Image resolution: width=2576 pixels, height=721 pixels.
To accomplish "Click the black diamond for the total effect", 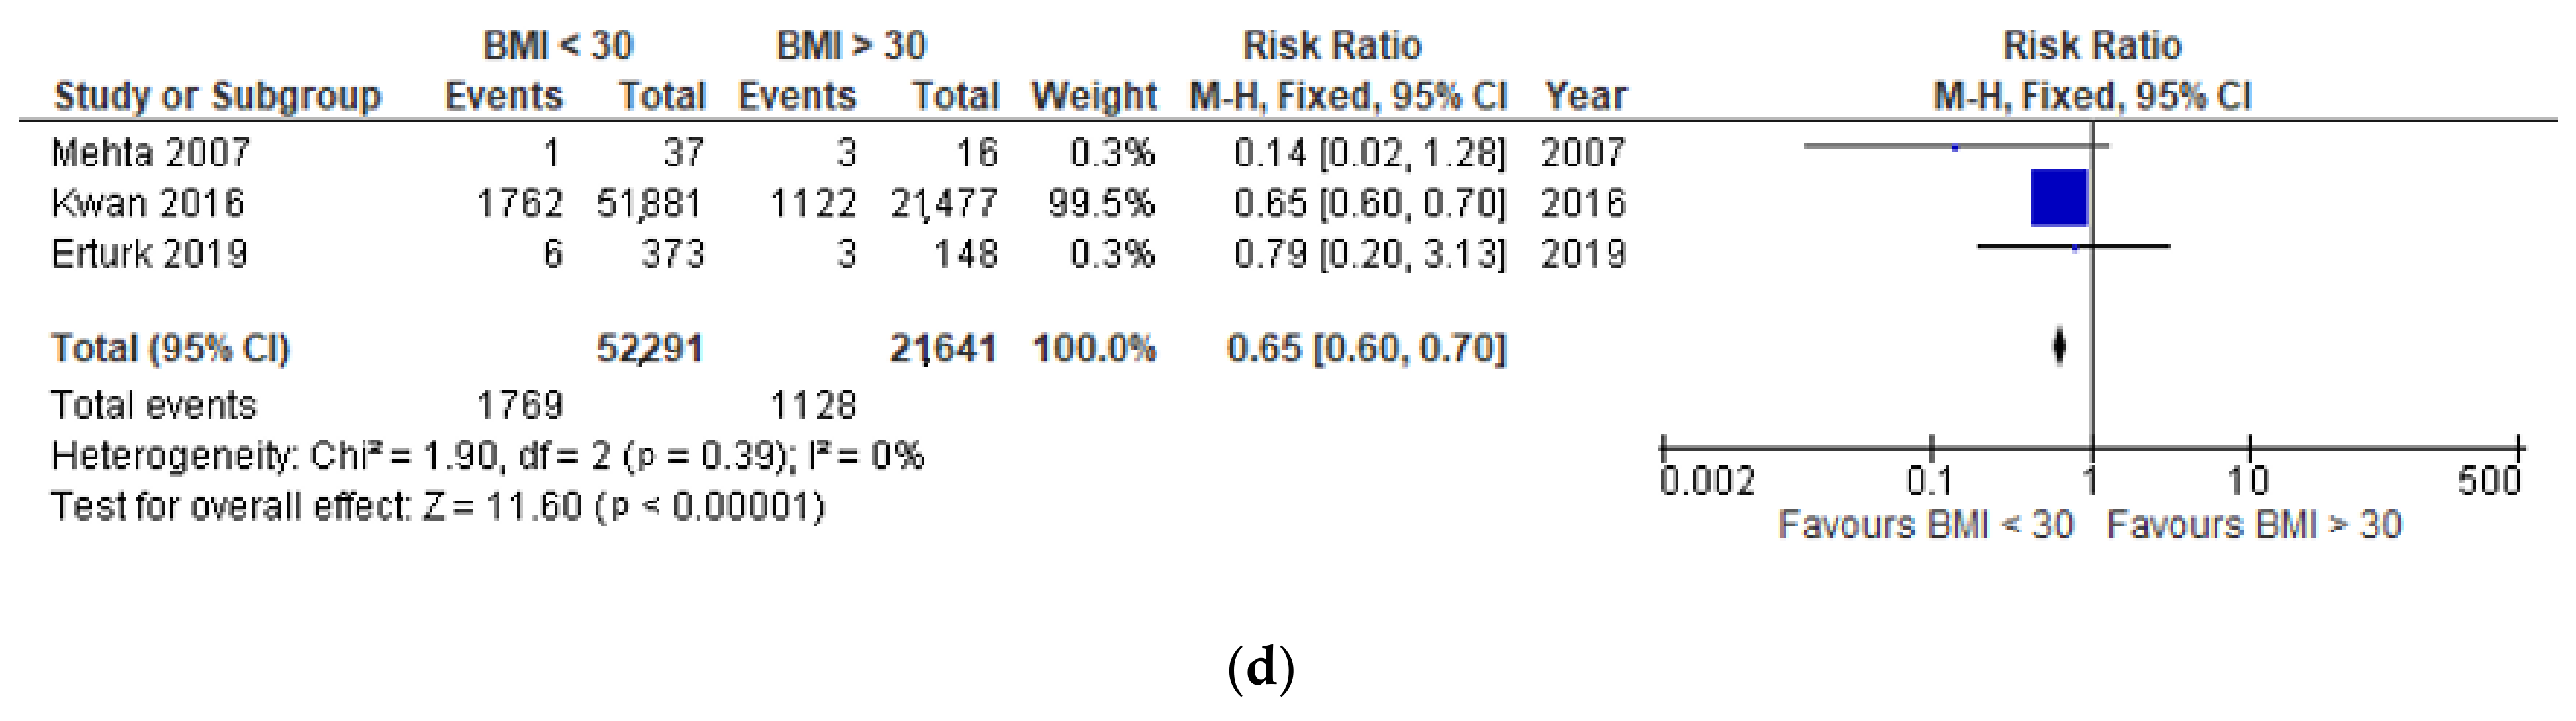I will click(2059, 347).
